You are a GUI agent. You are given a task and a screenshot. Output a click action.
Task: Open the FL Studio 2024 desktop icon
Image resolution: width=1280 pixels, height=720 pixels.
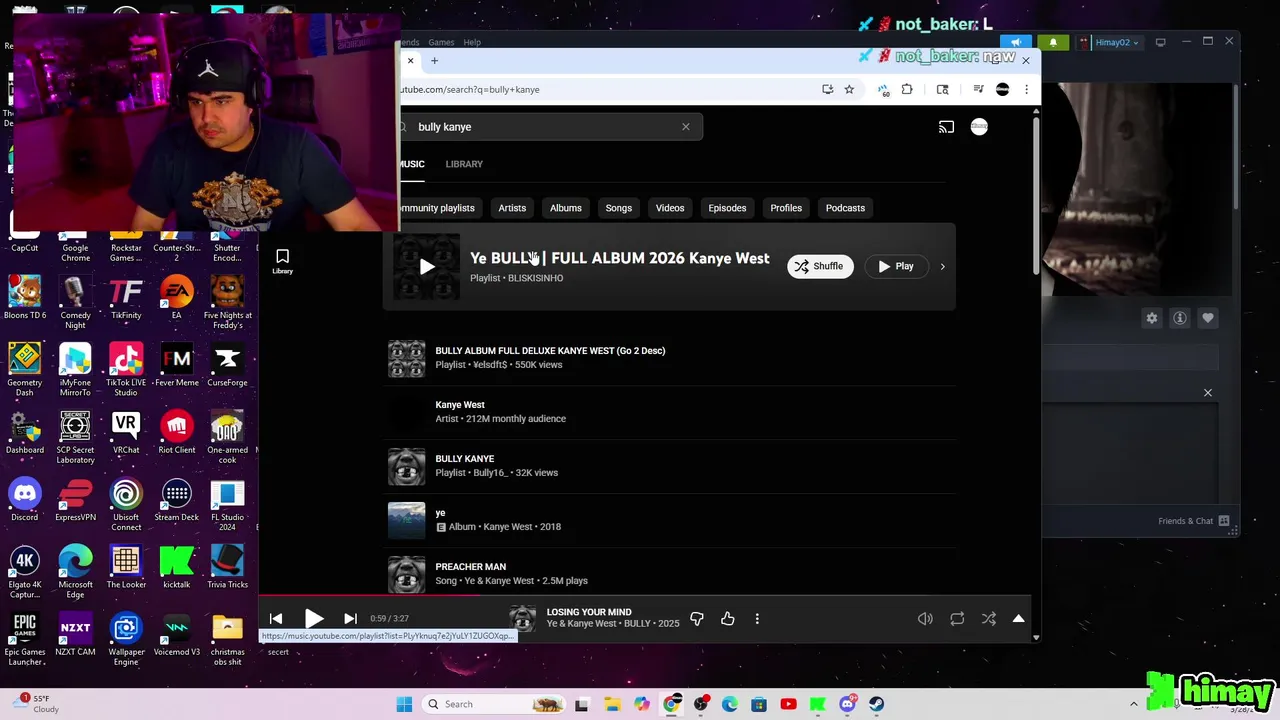[x=227, y=504]
